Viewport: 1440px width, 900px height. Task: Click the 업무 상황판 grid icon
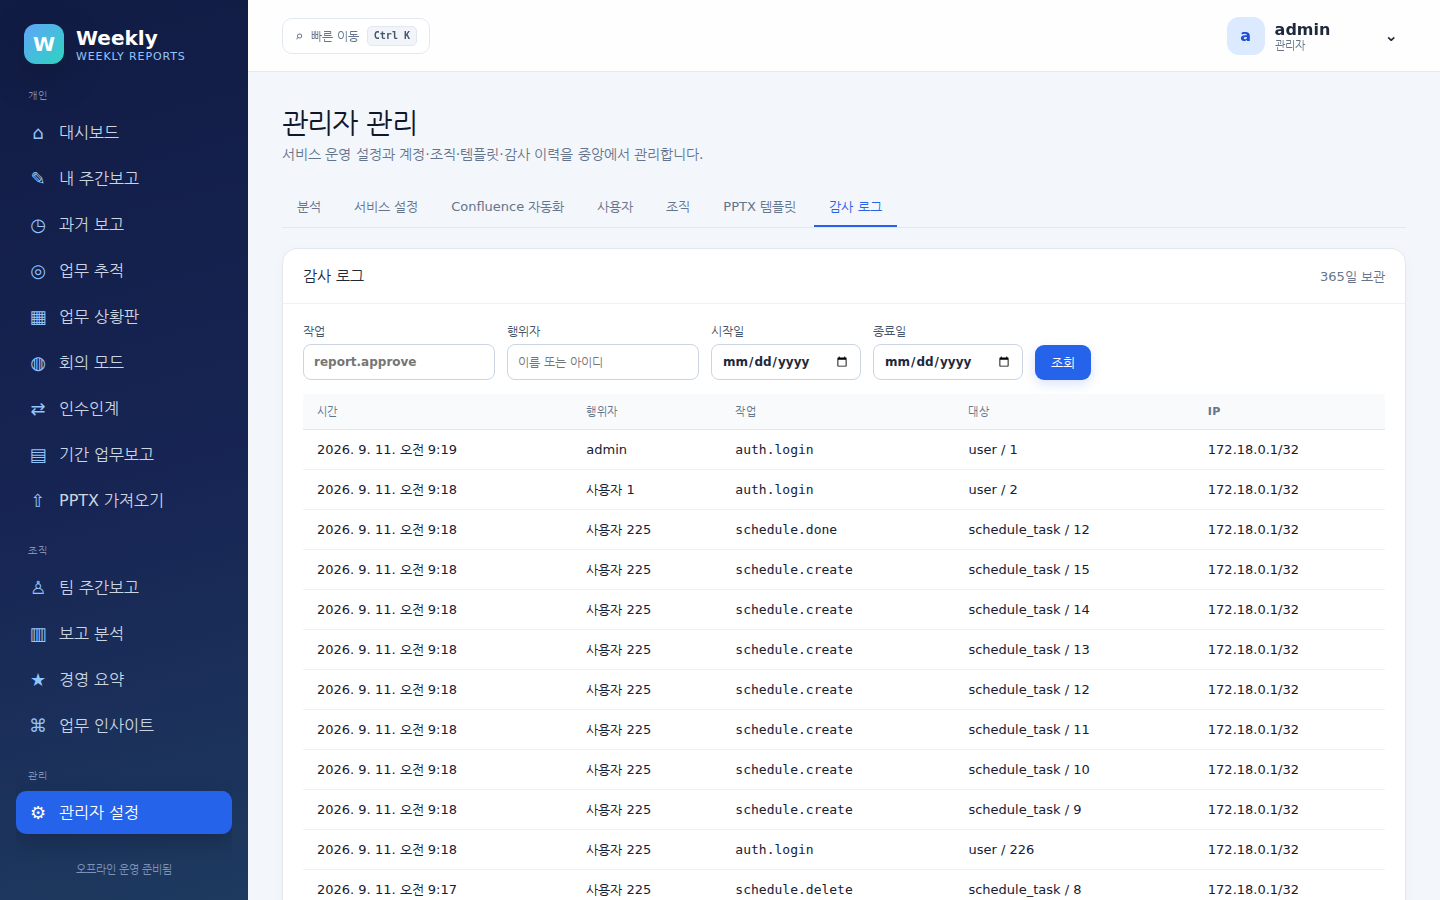click(x=38, y=317)
